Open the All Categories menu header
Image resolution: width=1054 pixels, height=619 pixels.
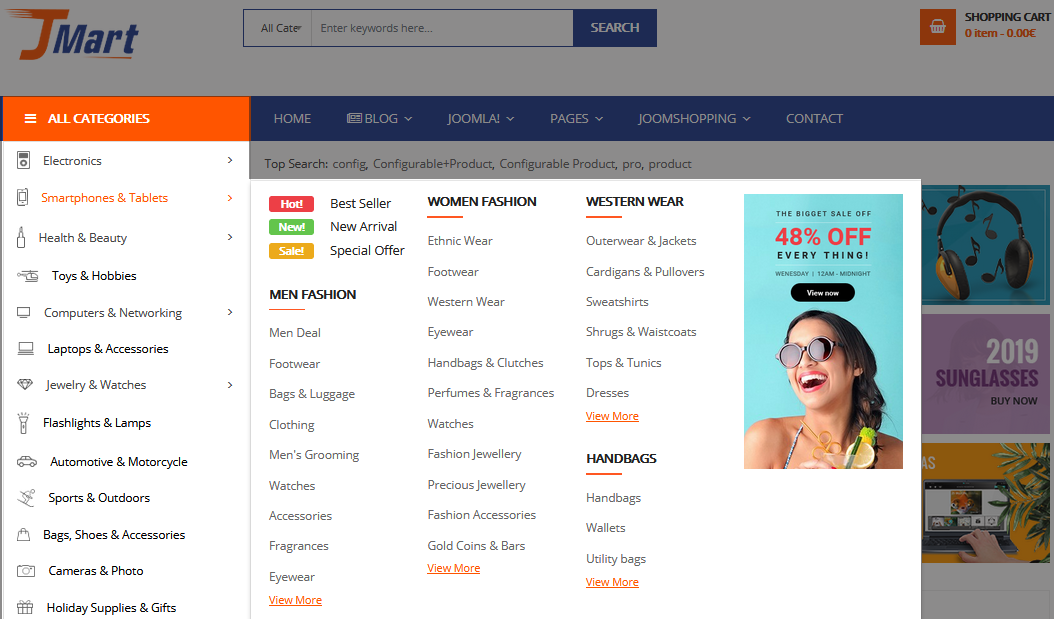click(126, 118)
